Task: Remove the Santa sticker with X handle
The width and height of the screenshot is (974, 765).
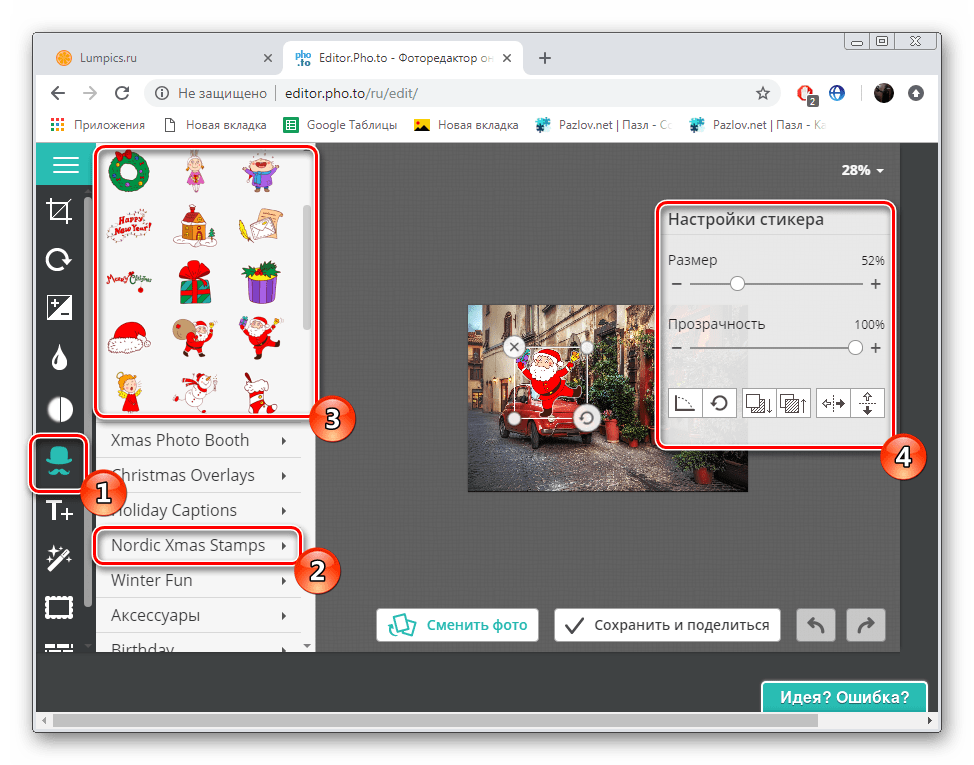Action: (514, 346)
